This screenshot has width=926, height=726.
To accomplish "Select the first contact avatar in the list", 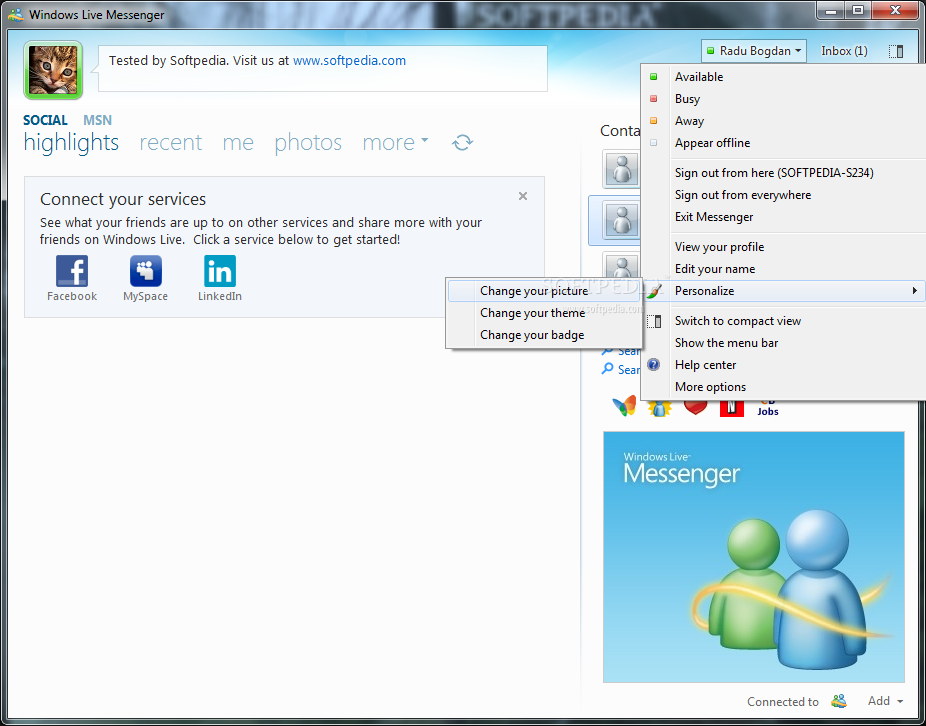I will point(622,168).
